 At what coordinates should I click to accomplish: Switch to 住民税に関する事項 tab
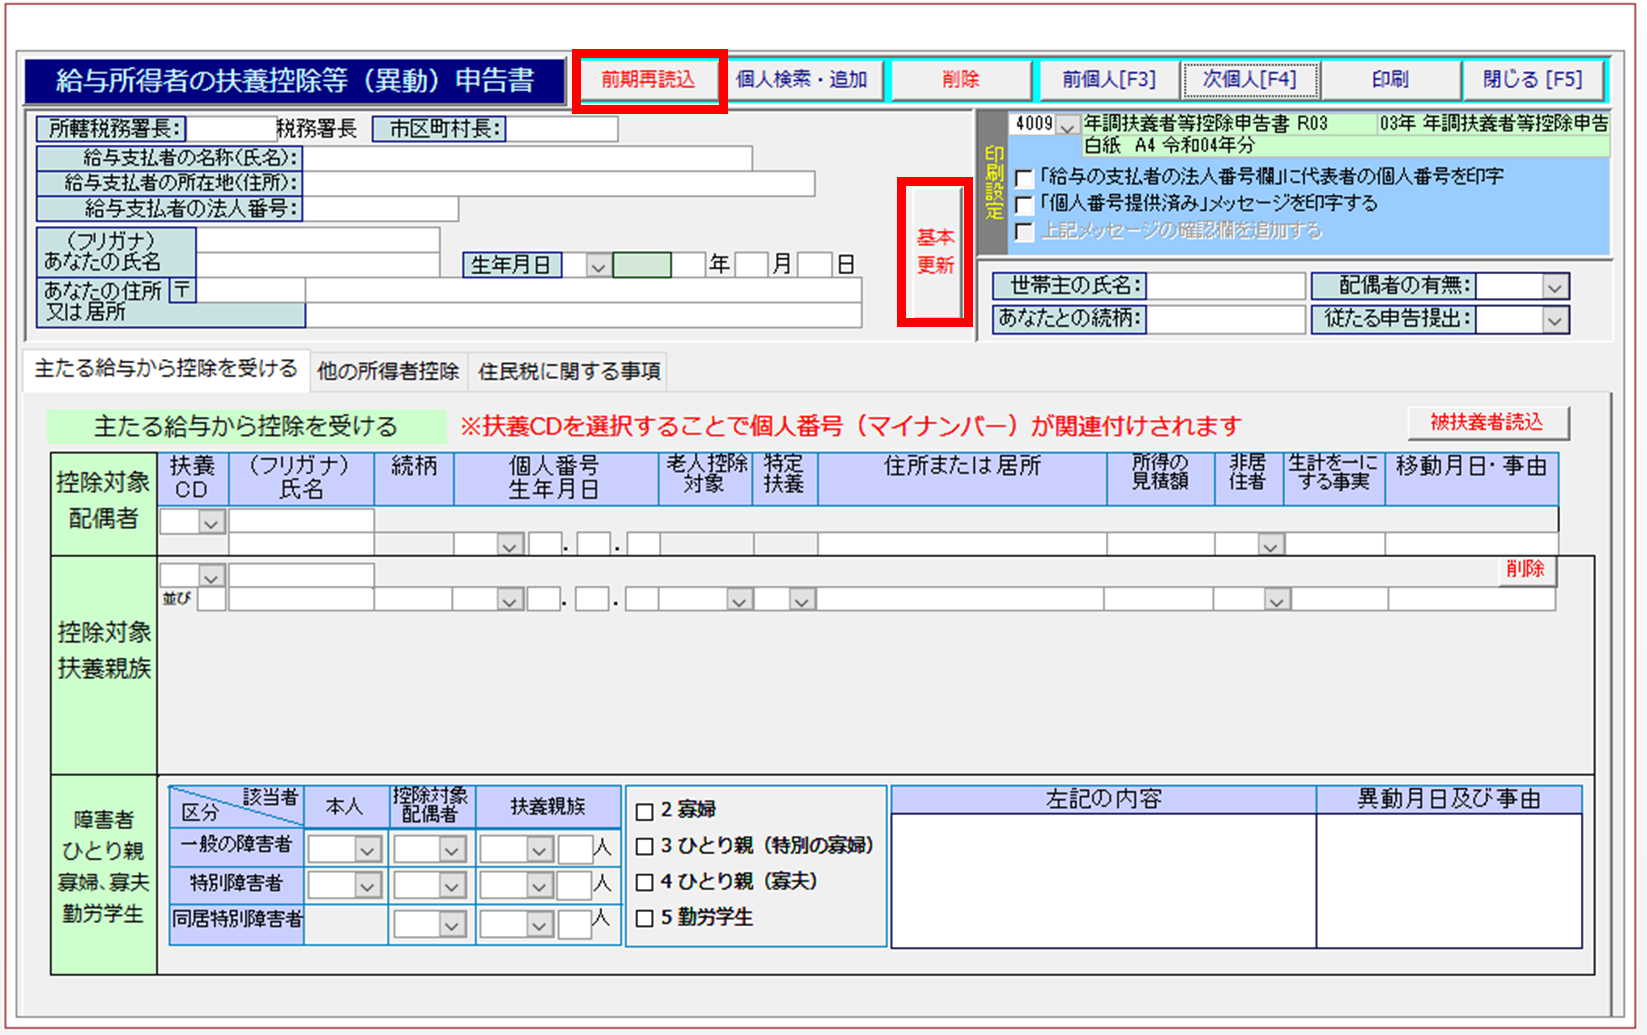569,372
